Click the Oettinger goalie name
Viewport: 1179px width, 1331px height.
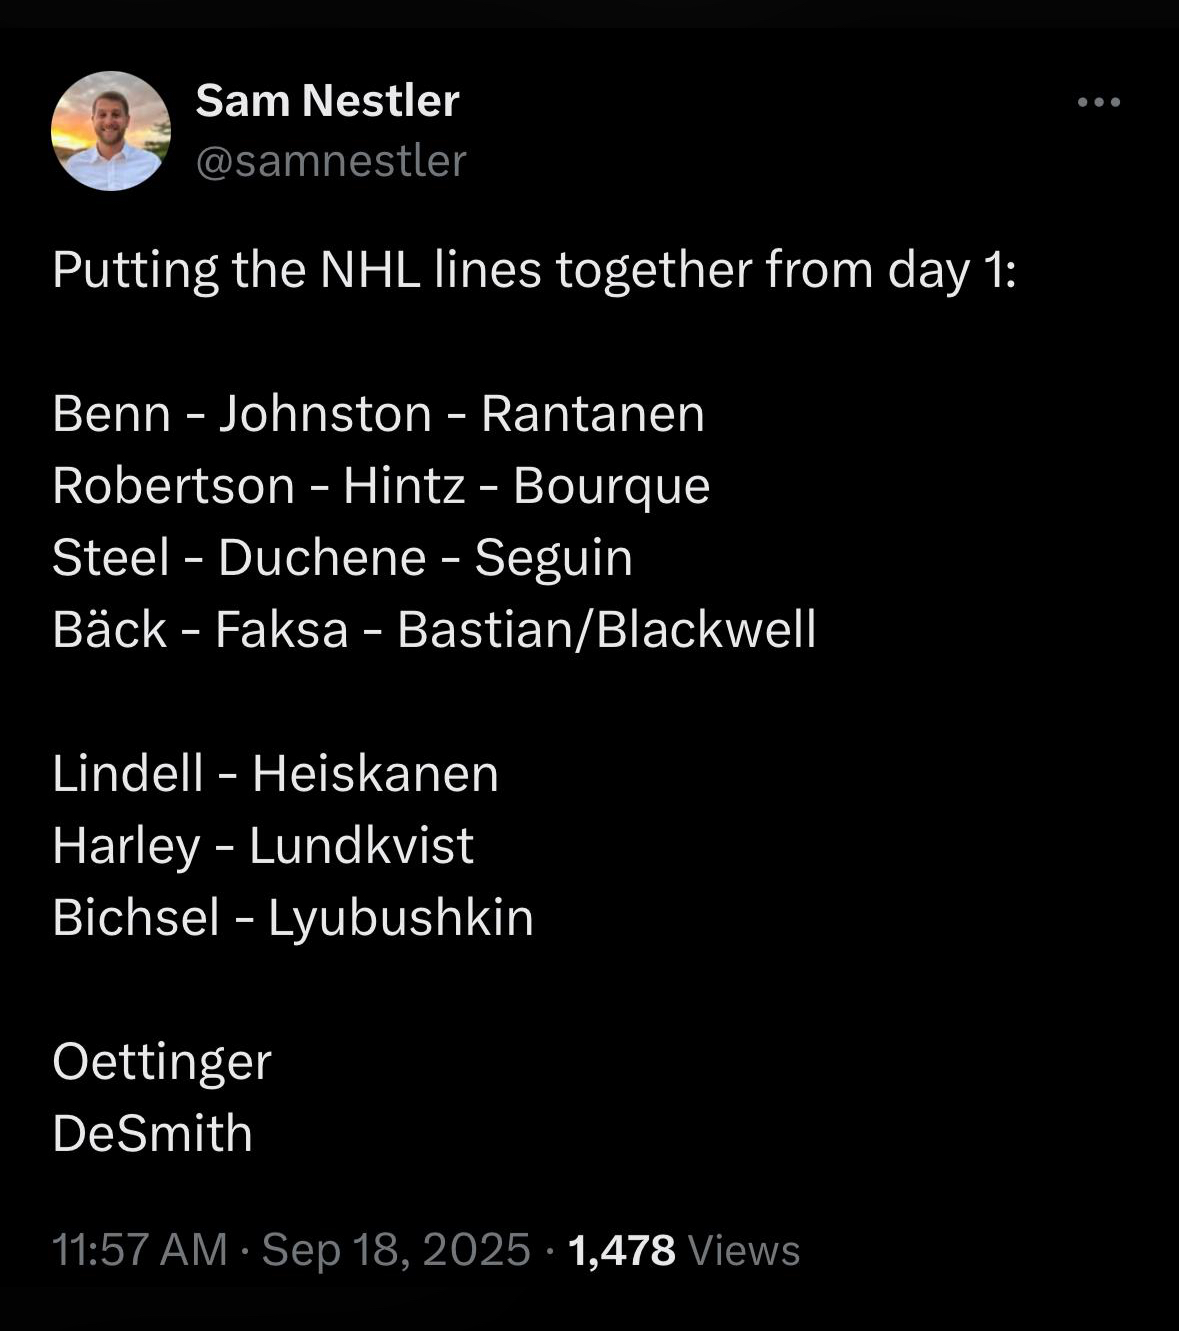(162, 1062)
